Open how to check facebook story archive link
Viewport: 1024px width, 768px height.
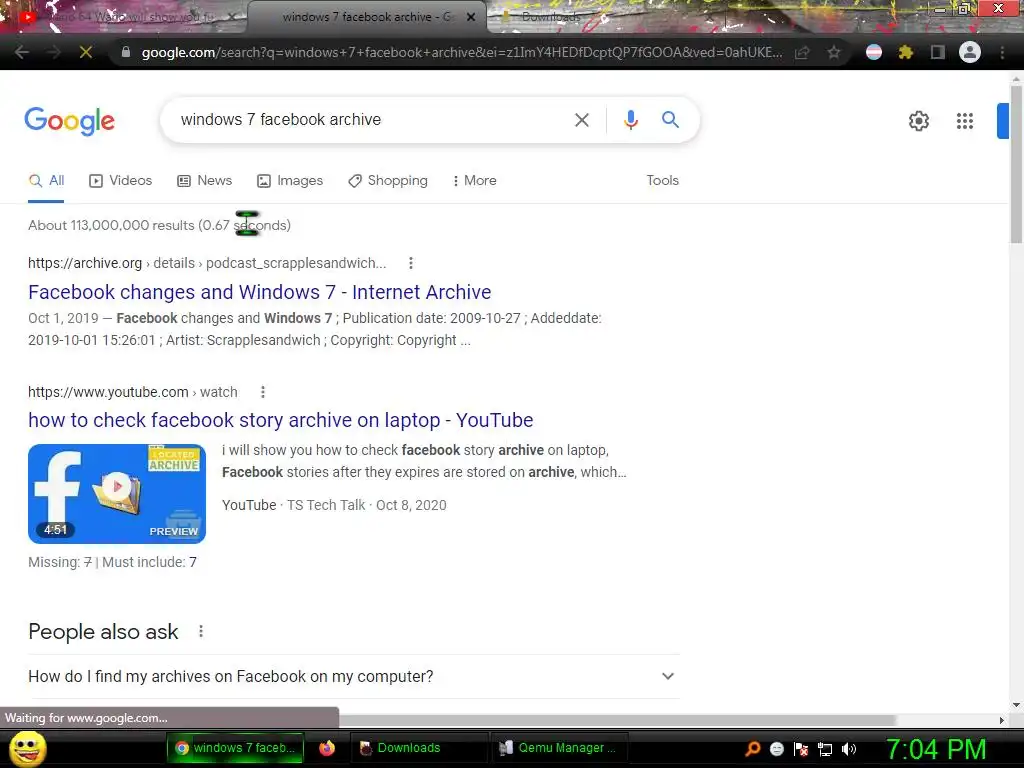point(280,420)
